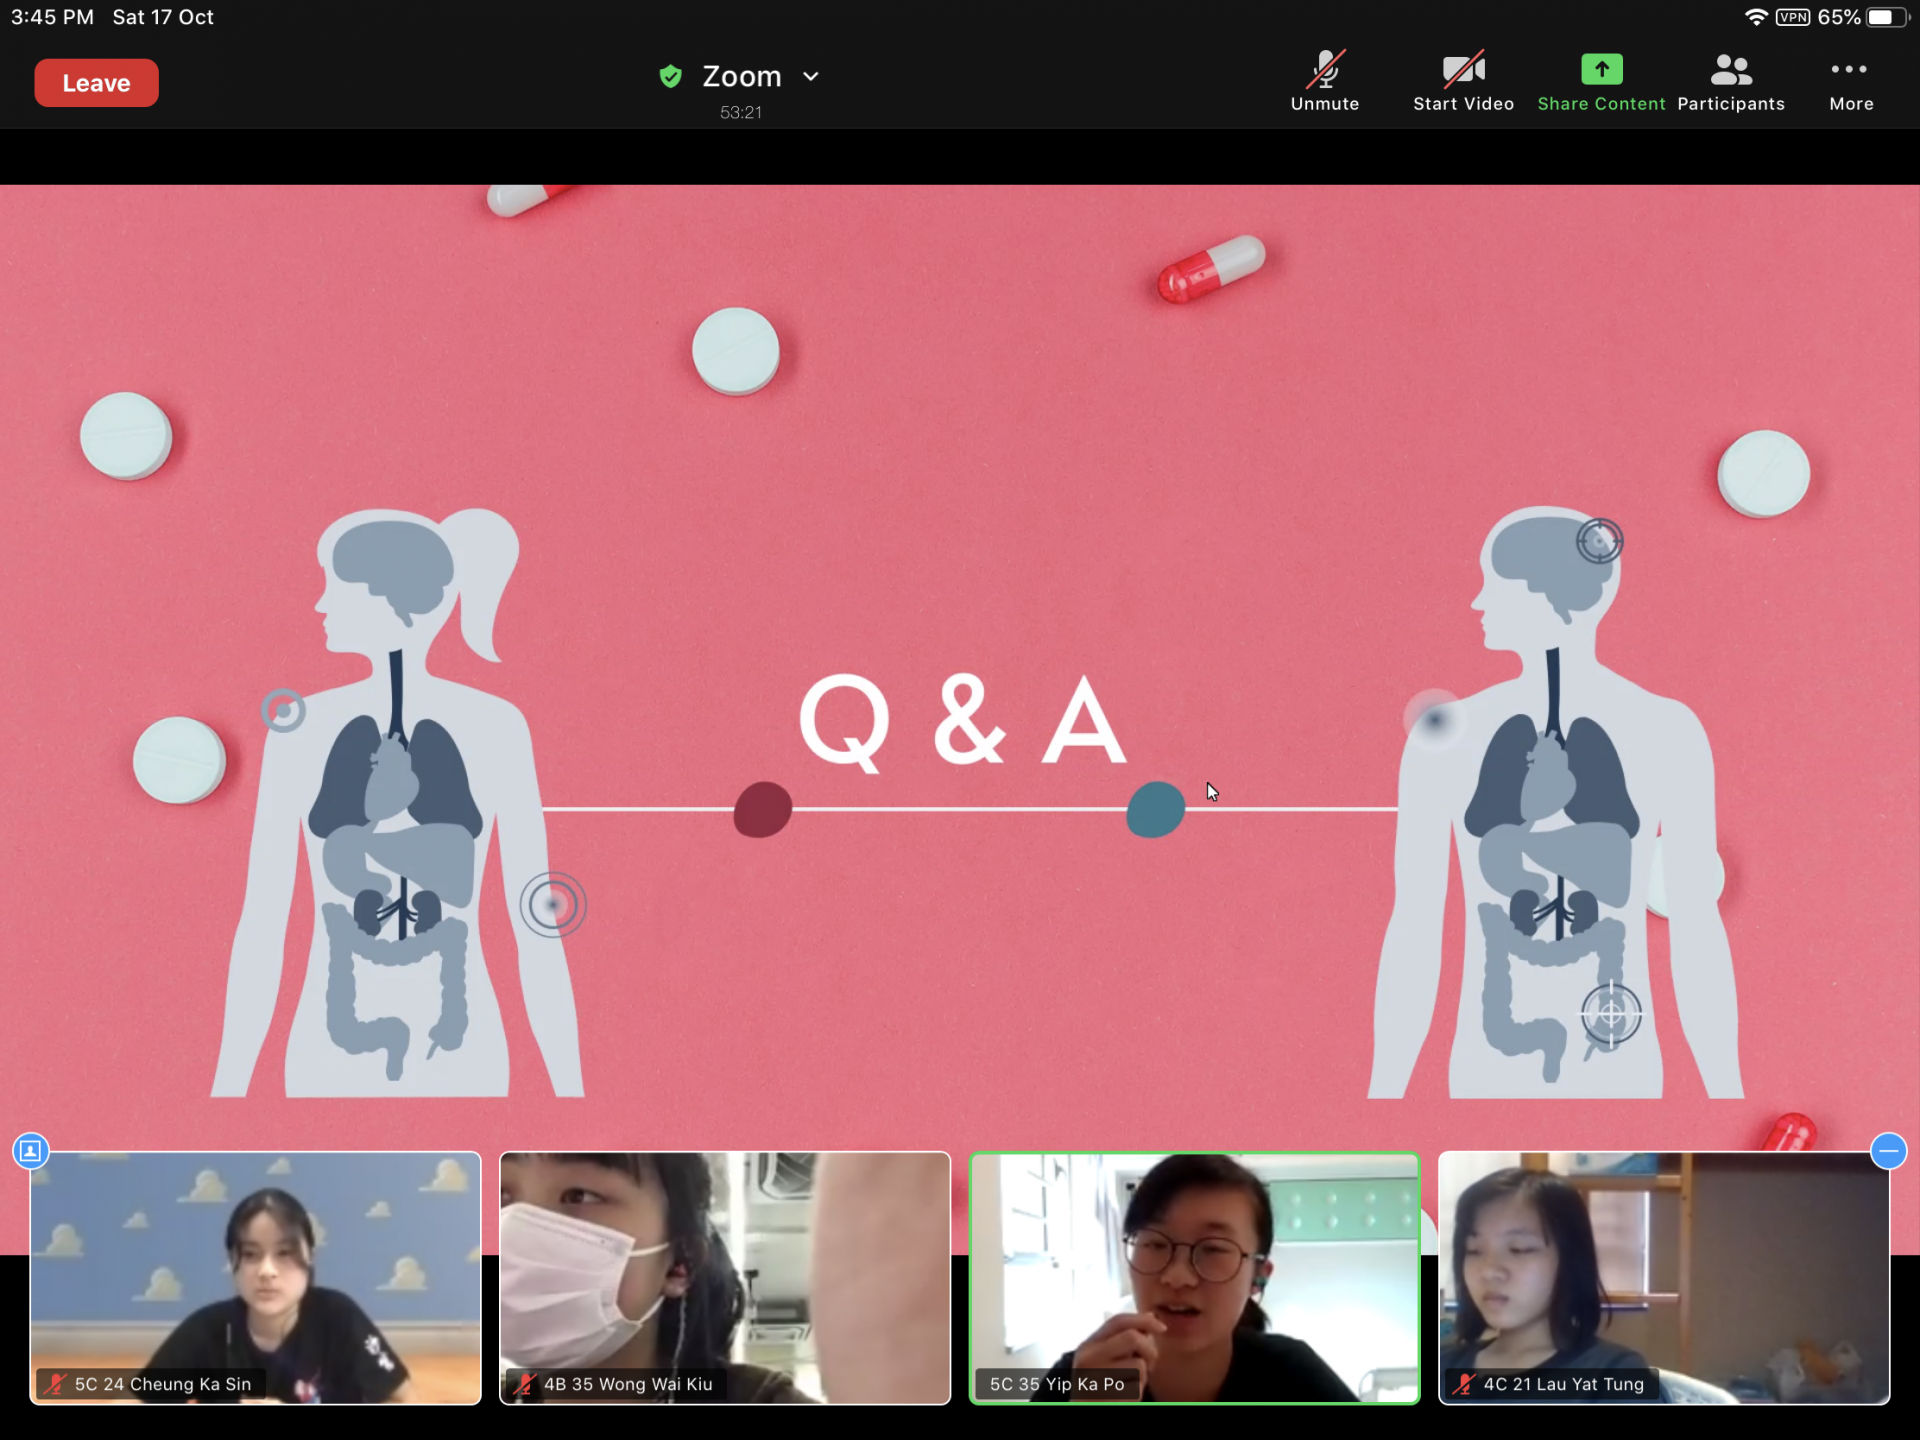Tap the green encryption shield icon
The height and width of the screenshot is (1440, 1920).
(x=670, y=76)
